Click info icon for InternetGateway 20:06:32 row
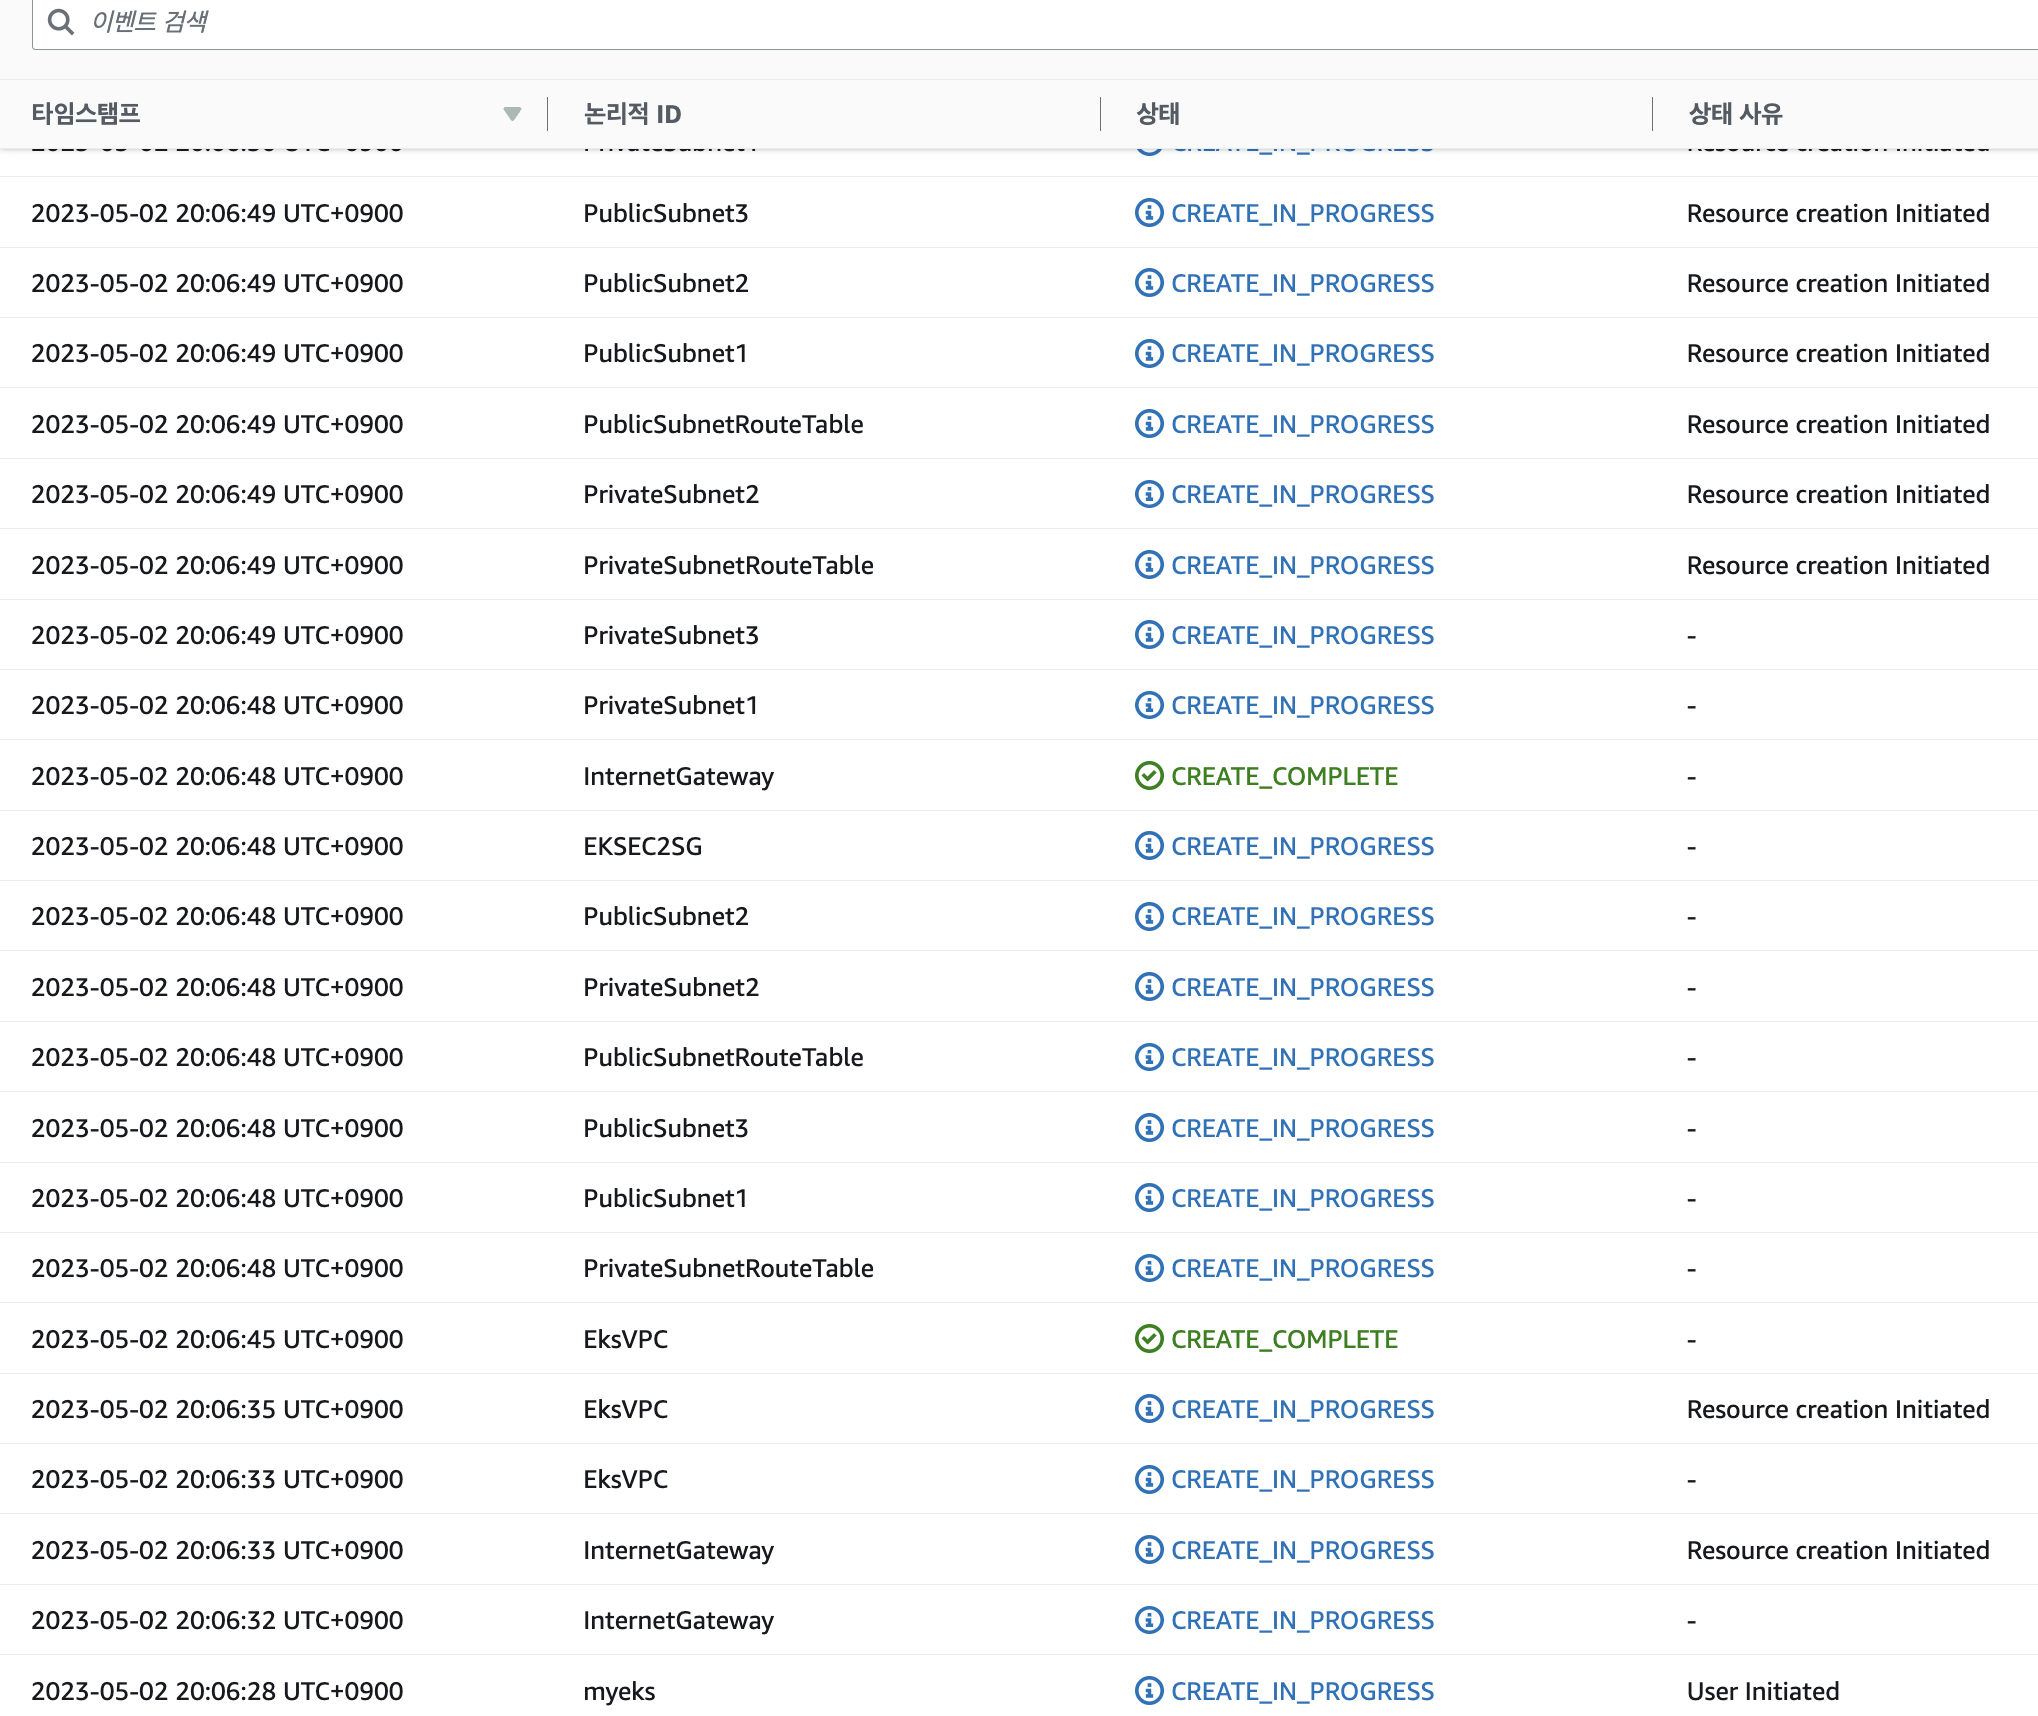 (x=1149, y=1620)
